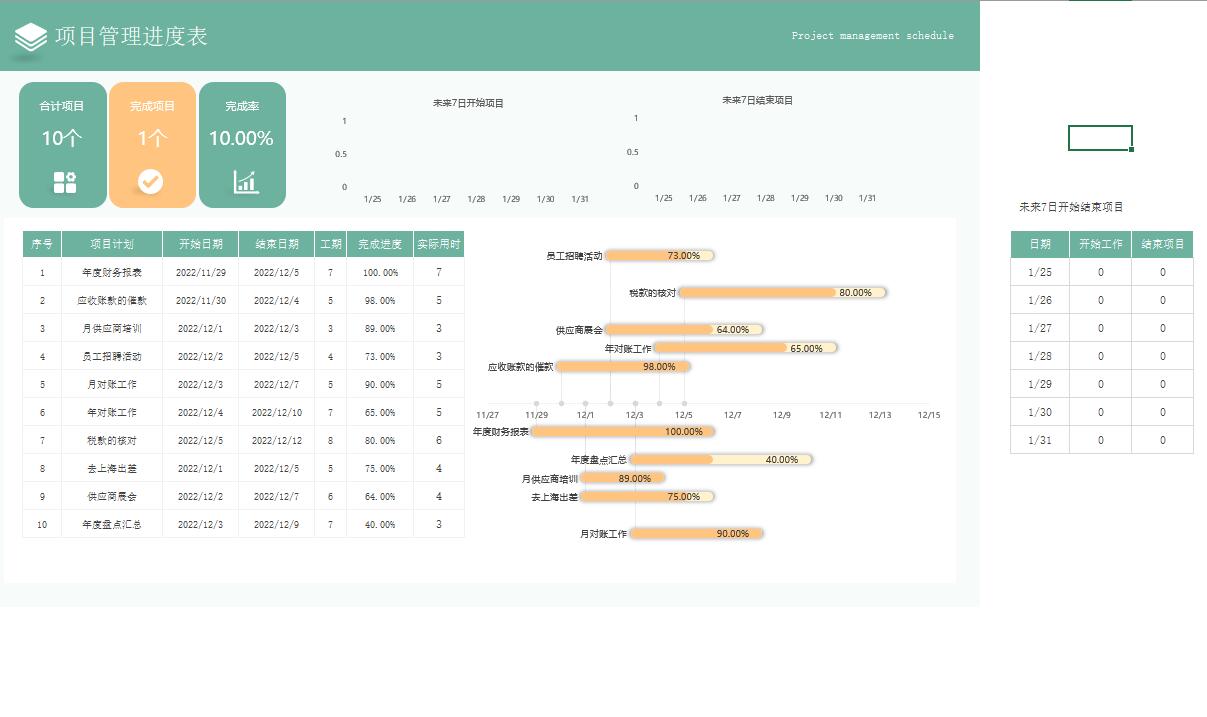The image size is (1207, 717).
Task: Select the 2022/11/29 start date cell
Action: (x=200, y=272)
